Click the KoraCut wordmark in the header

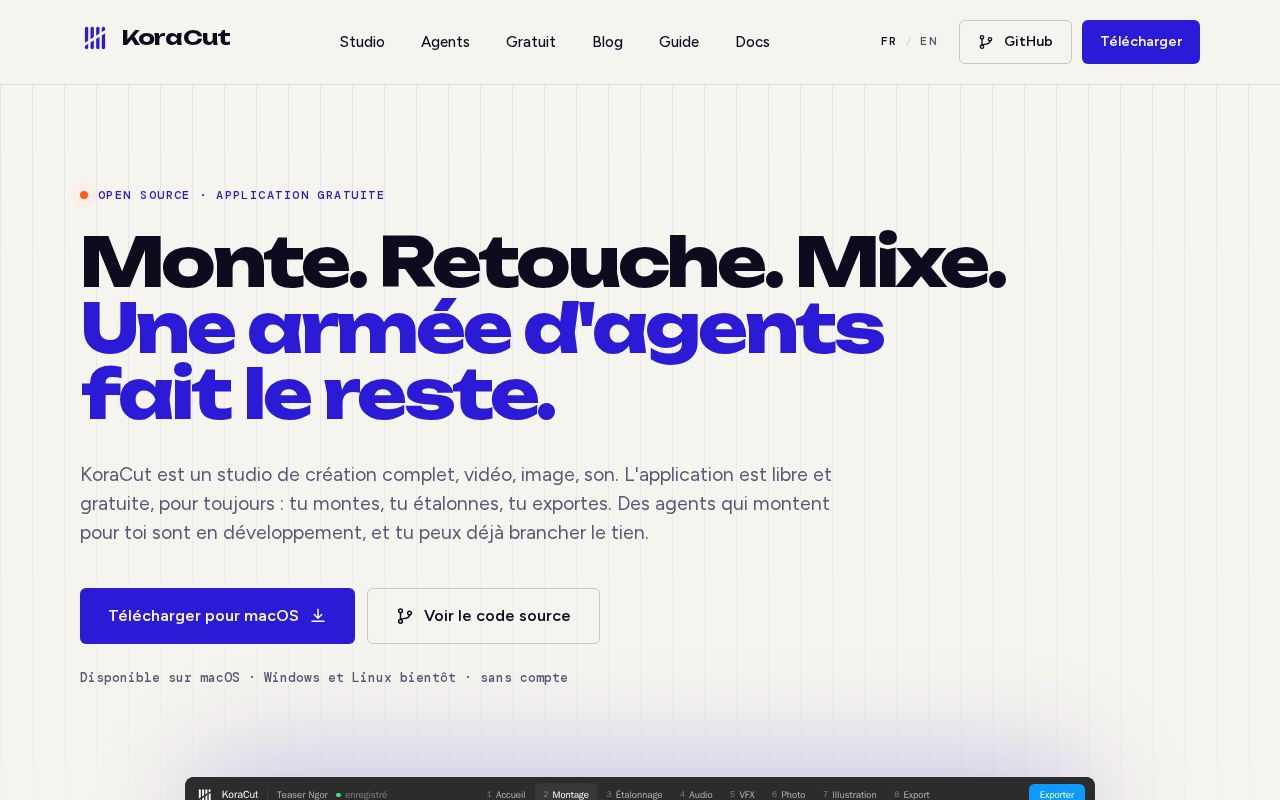click(x=176, y=38)
